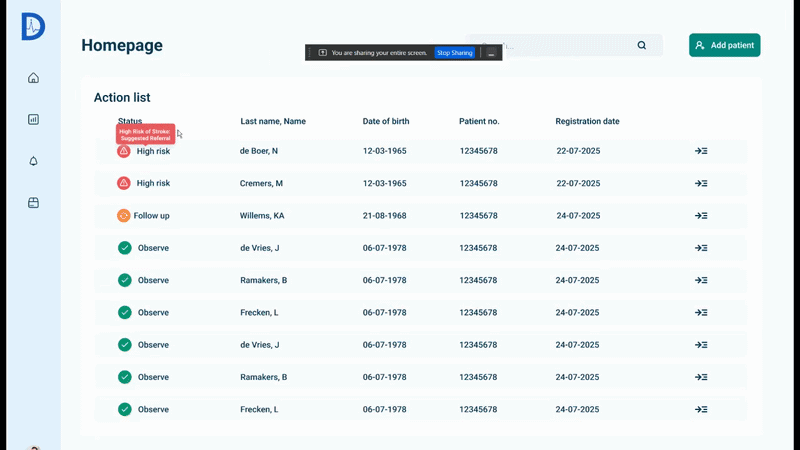Viewport: 800px width, 450px height.
Task: Click the Action list heading
Action: coord(122,97)
